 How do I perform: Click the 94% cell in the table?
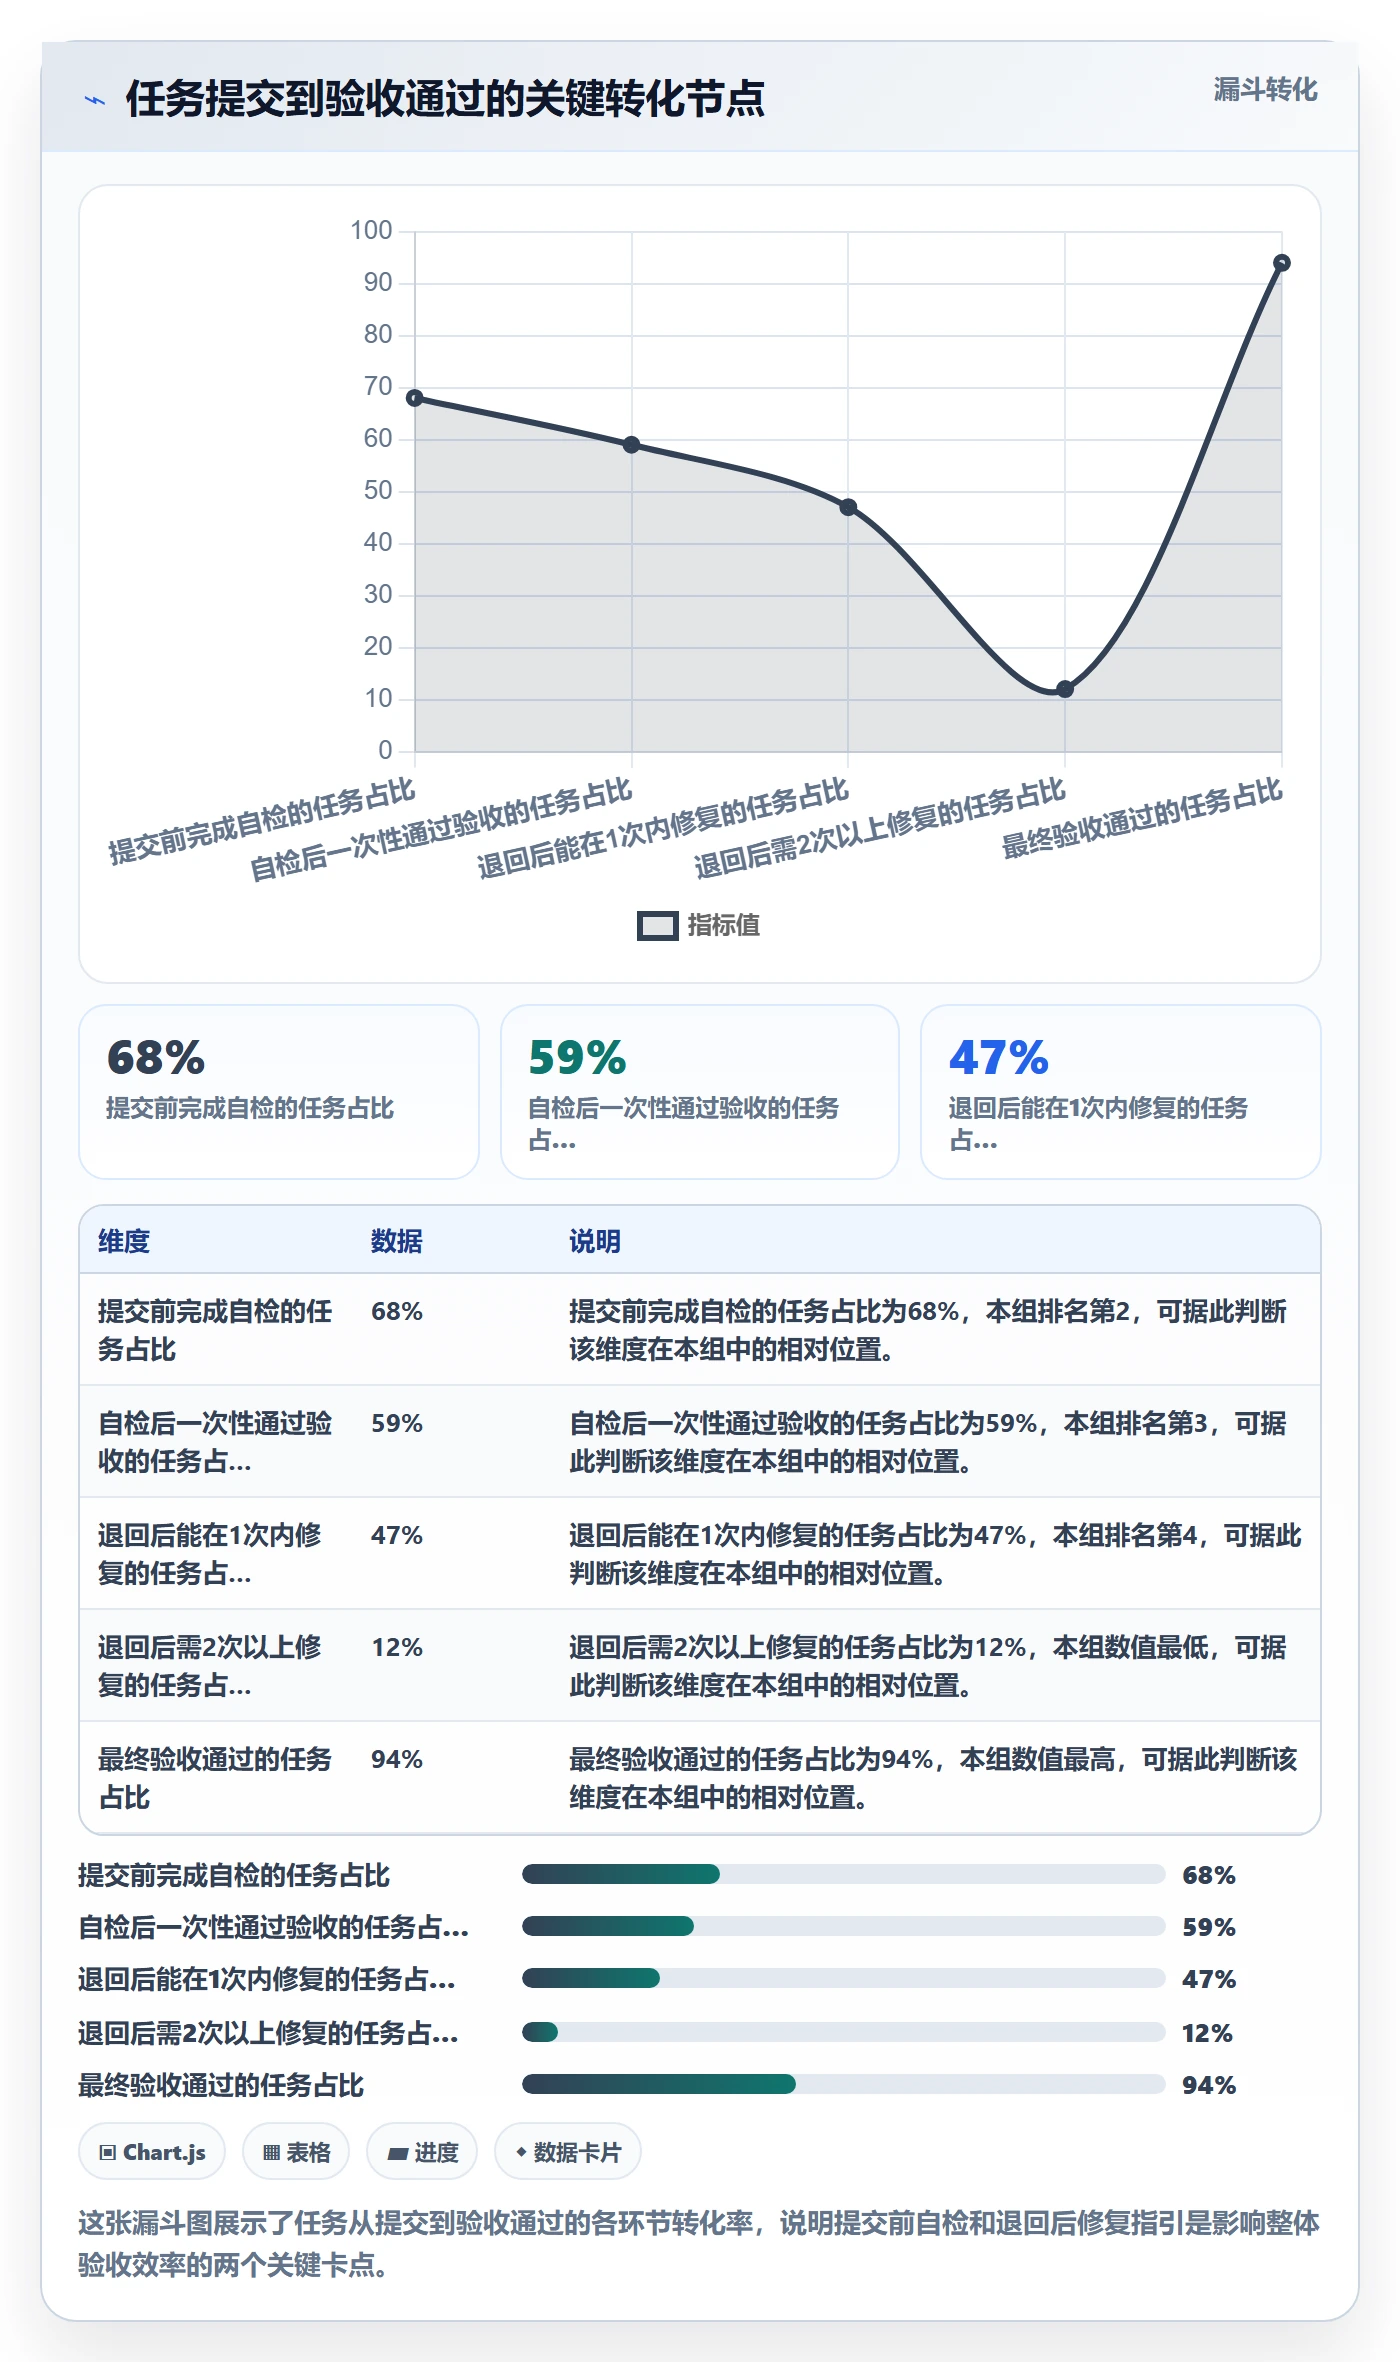pos(397,1760)
